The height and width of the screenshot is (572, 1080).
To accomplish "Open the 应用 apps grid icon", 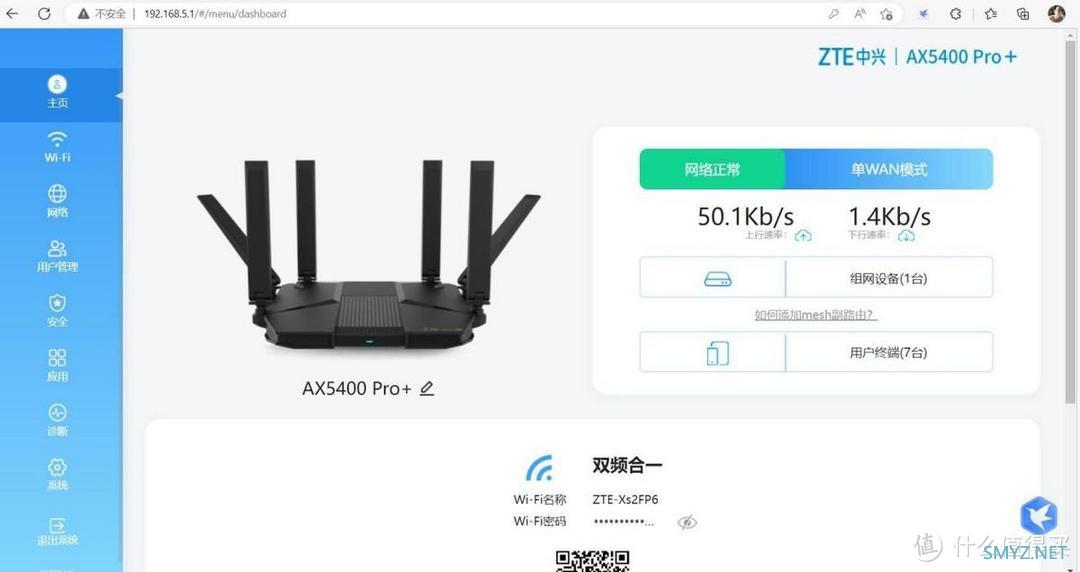I will (57, 365).
